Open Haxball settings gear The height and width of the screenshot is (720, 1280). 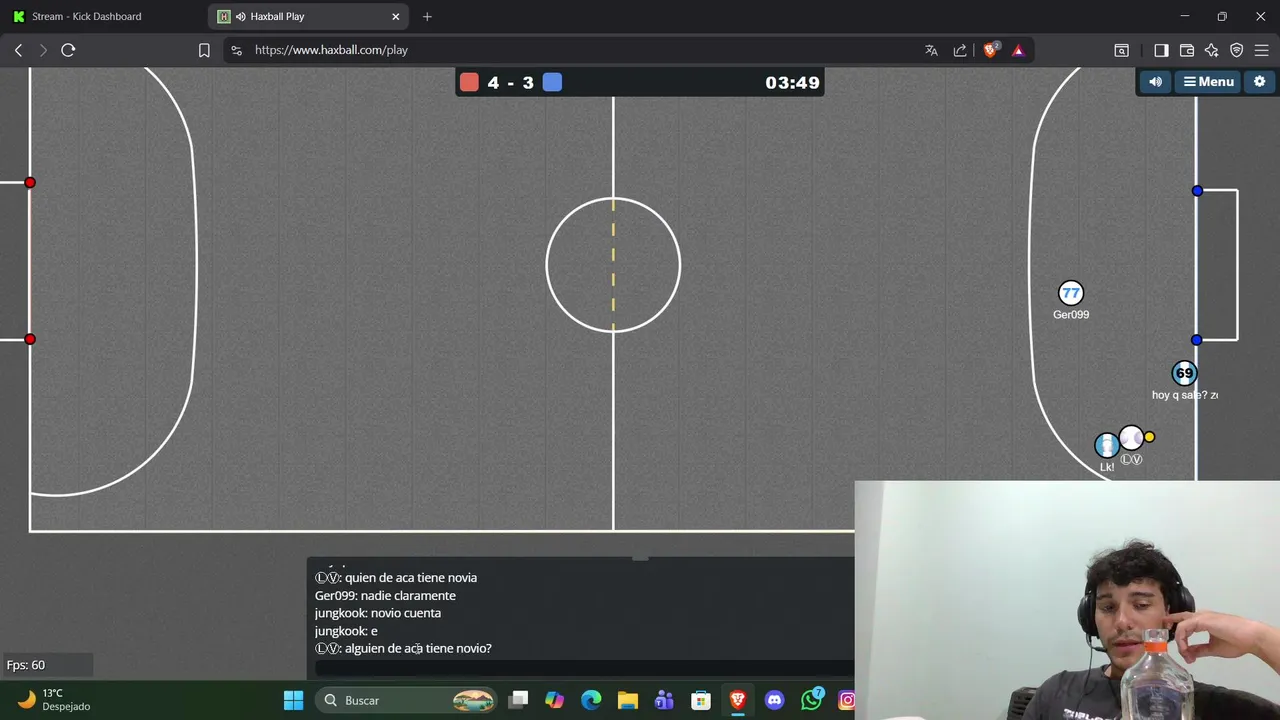[x=1259, y=82]
